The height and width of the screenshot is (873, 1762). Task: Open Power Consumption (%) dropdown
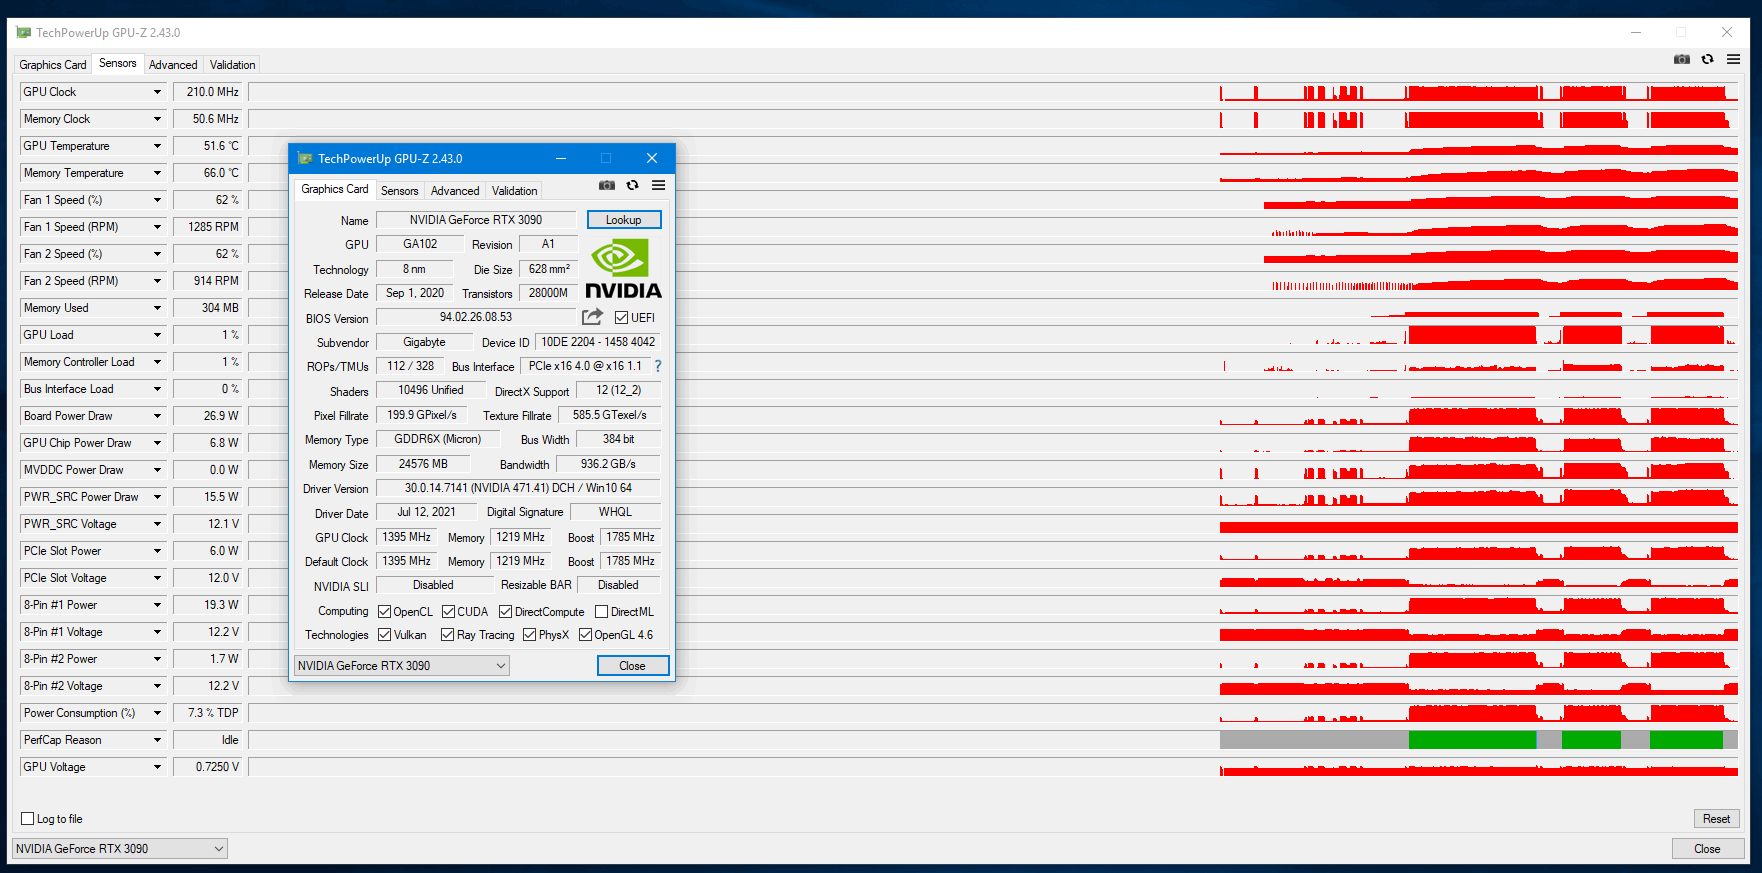[157, 713]
